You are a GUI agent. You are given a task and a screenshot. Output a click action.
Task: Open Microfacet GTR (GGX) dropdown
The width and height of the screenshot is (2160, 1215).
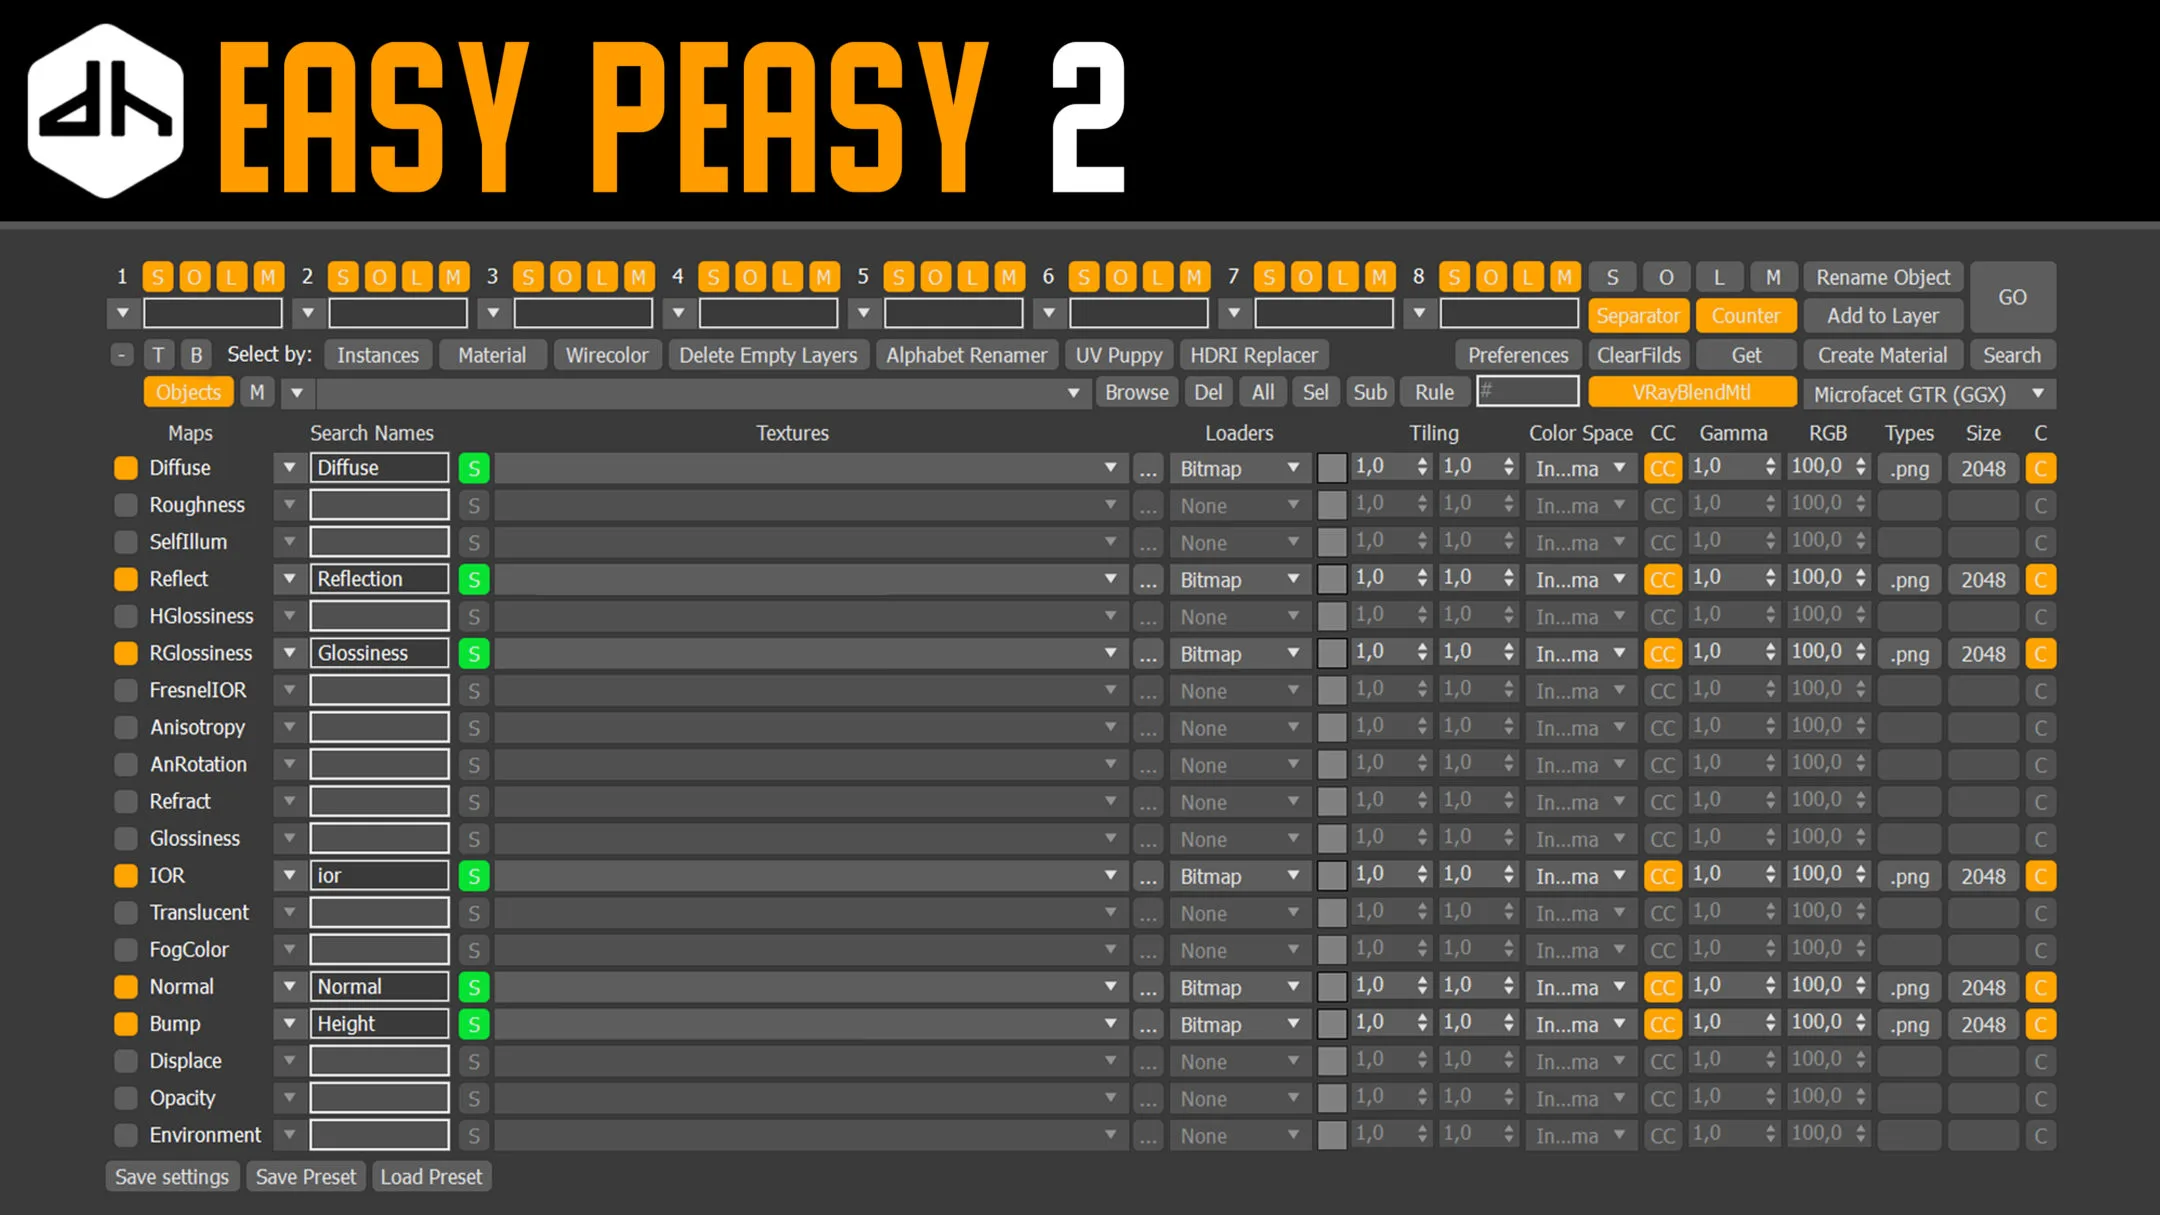coord(1929,393)
